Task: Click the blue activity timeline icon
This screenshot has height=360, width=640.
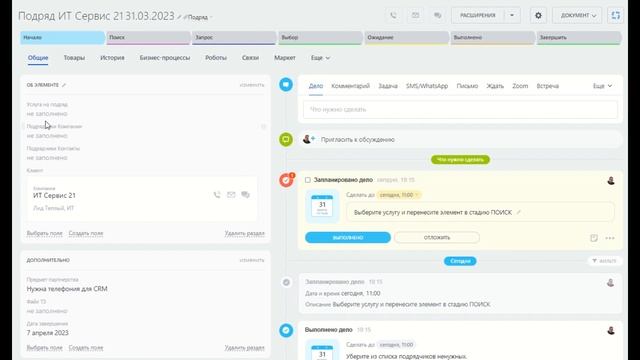Action: click(x=286, y=84)
